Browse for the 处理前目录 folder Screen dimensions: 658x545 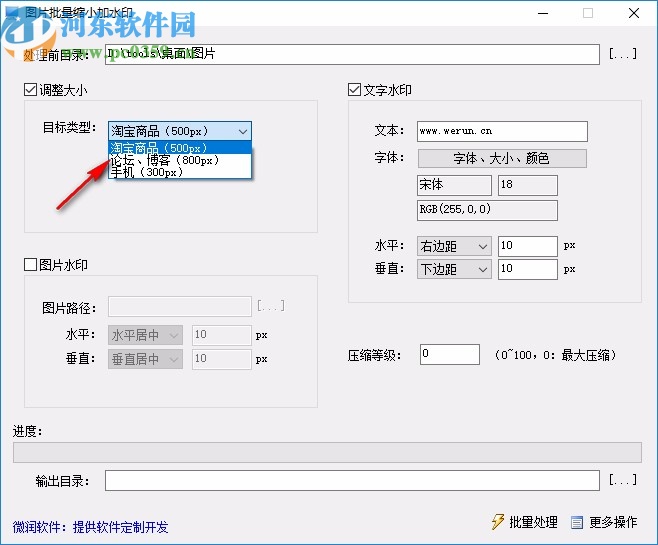(623, 54)
